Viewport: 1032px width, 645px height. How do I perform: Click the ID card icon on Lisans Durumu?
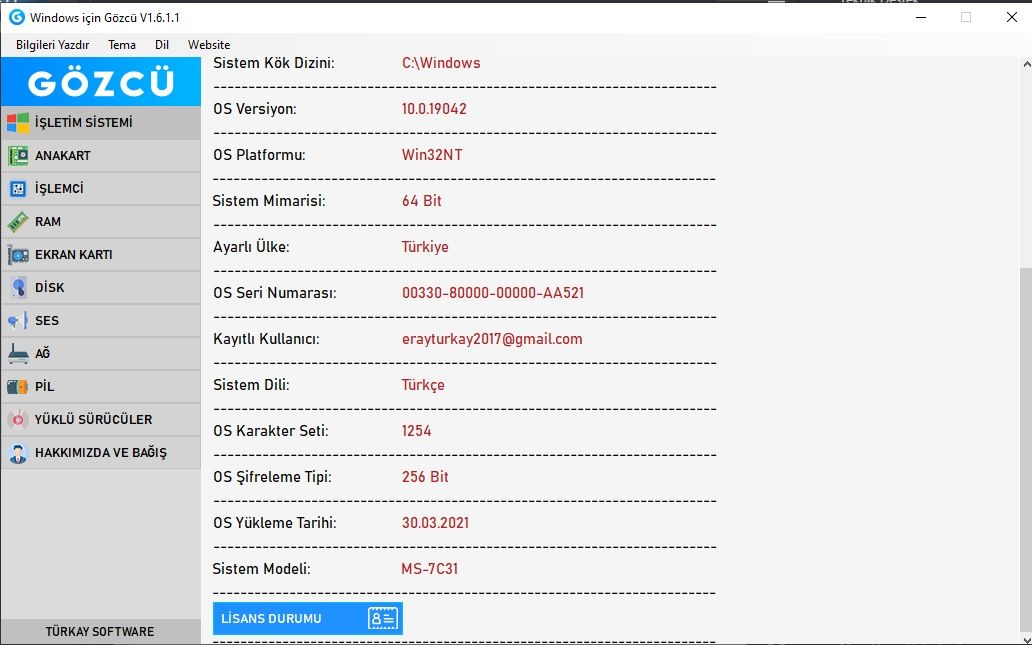tap(383, 619)
